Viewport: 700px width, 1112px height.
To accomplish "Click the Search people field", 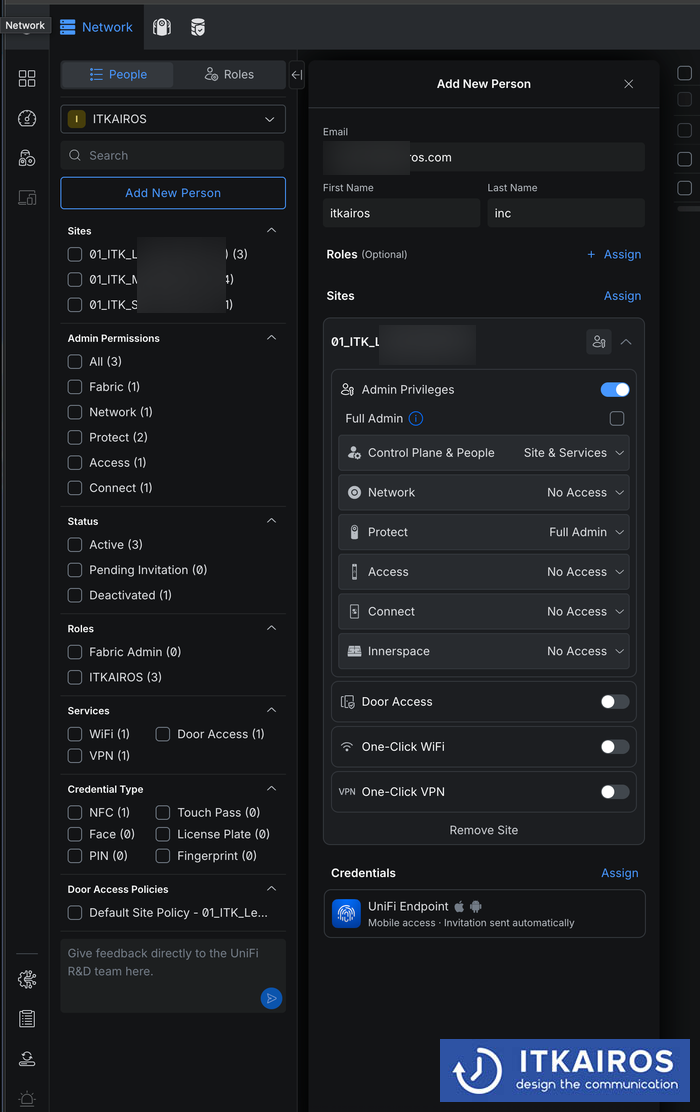I will 173,155.
